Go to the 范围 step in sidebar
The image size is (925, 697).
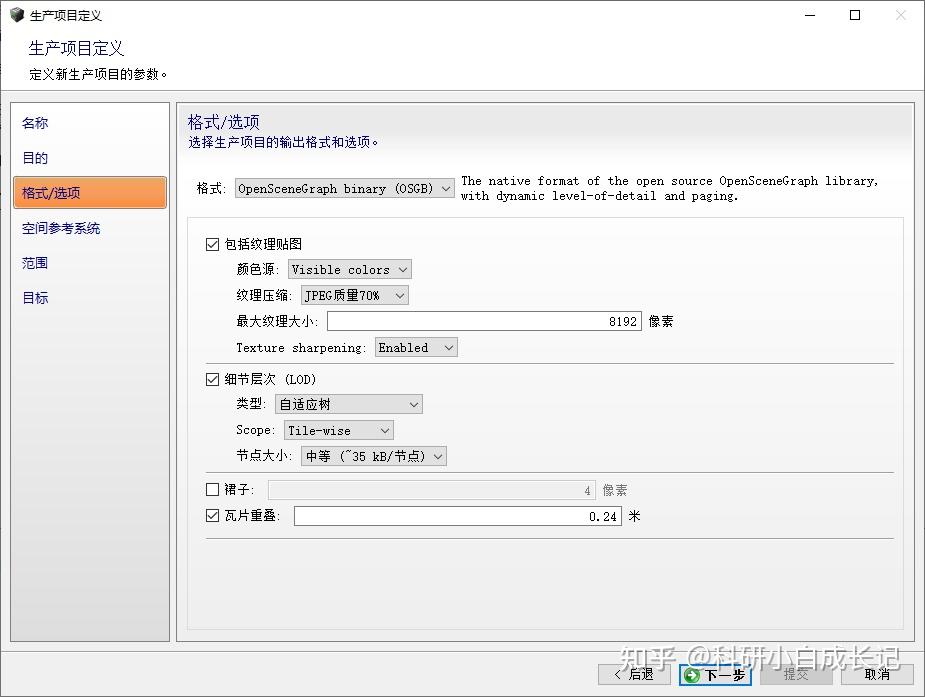point(35,263)
